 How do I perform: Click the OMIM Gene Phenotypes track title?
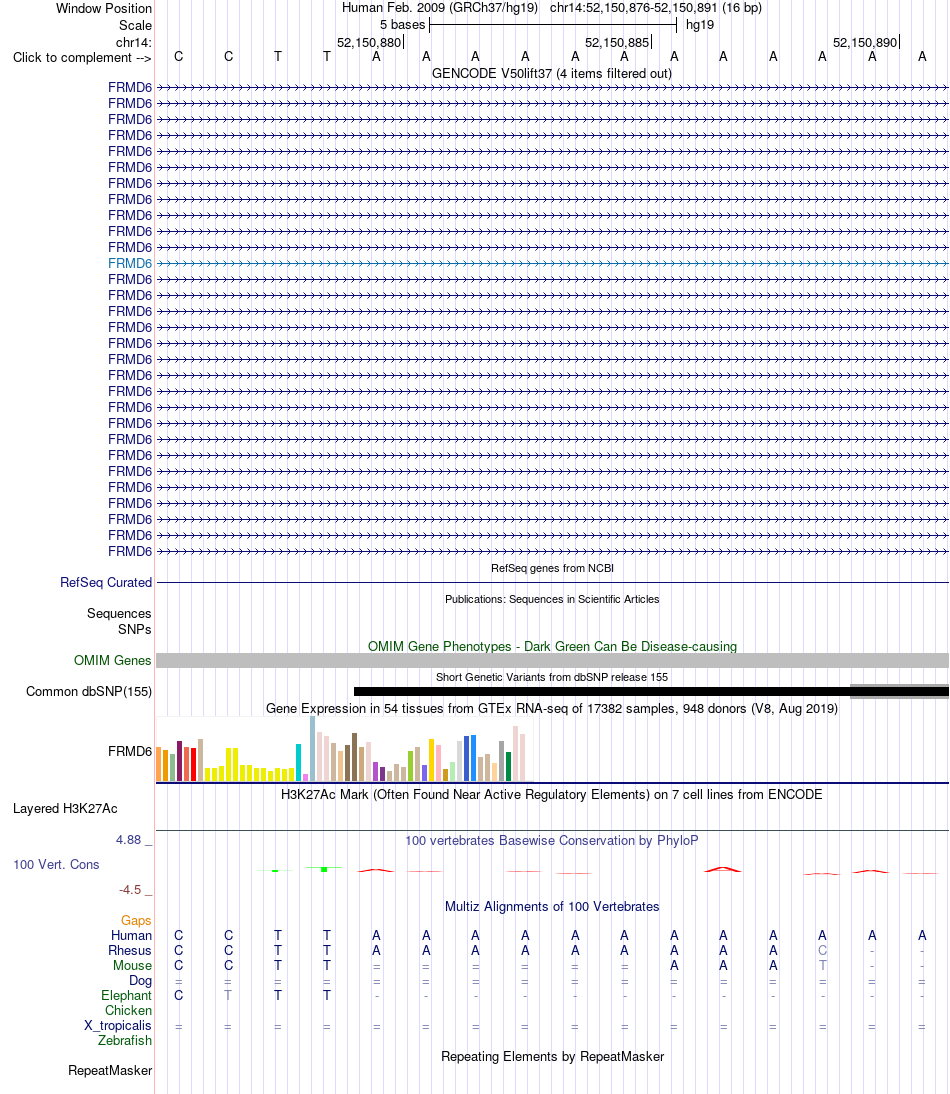click(552, 646)
